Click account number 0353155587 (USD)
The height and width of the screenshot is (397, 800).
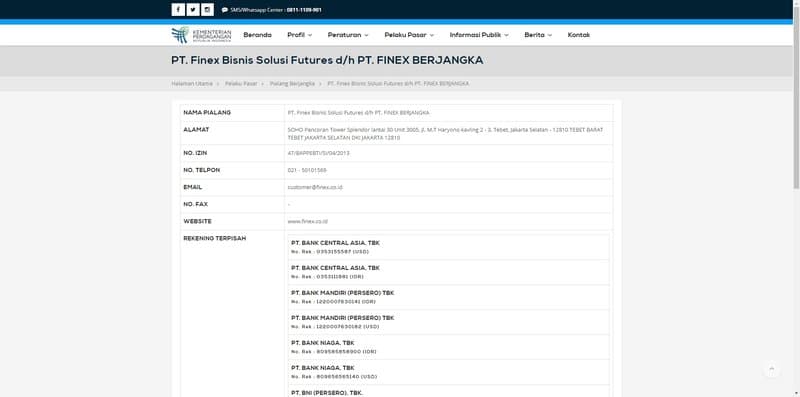[330, 252]
